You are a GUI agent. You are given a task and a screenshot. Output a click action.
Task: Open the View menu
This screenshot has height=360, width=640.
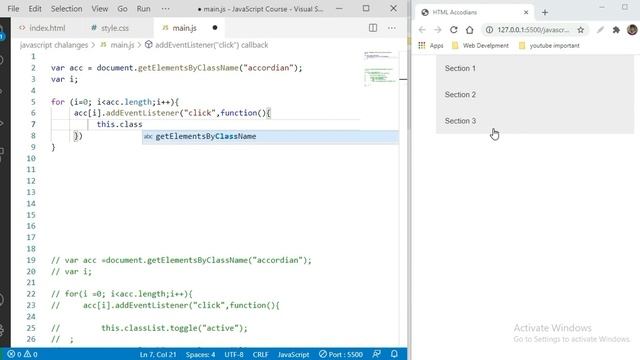point(100,9)
